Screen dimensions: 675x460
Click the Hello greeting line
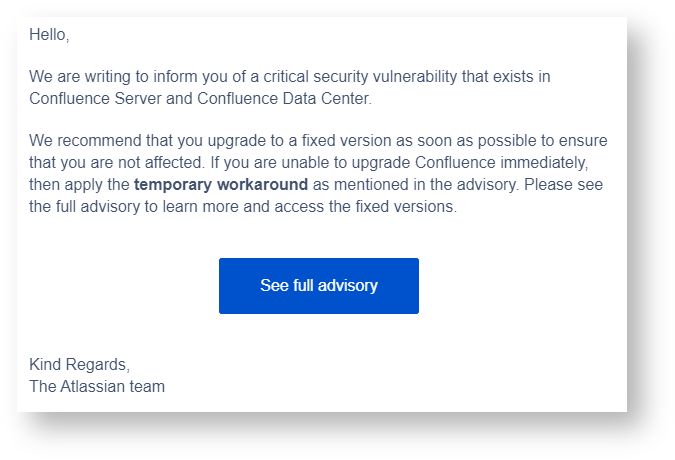tap(49, 35)
